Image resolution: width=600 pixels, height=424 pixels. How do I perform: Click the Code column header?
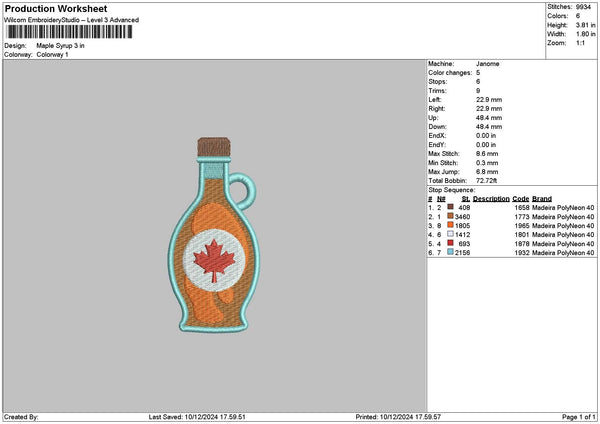point(520,199)
